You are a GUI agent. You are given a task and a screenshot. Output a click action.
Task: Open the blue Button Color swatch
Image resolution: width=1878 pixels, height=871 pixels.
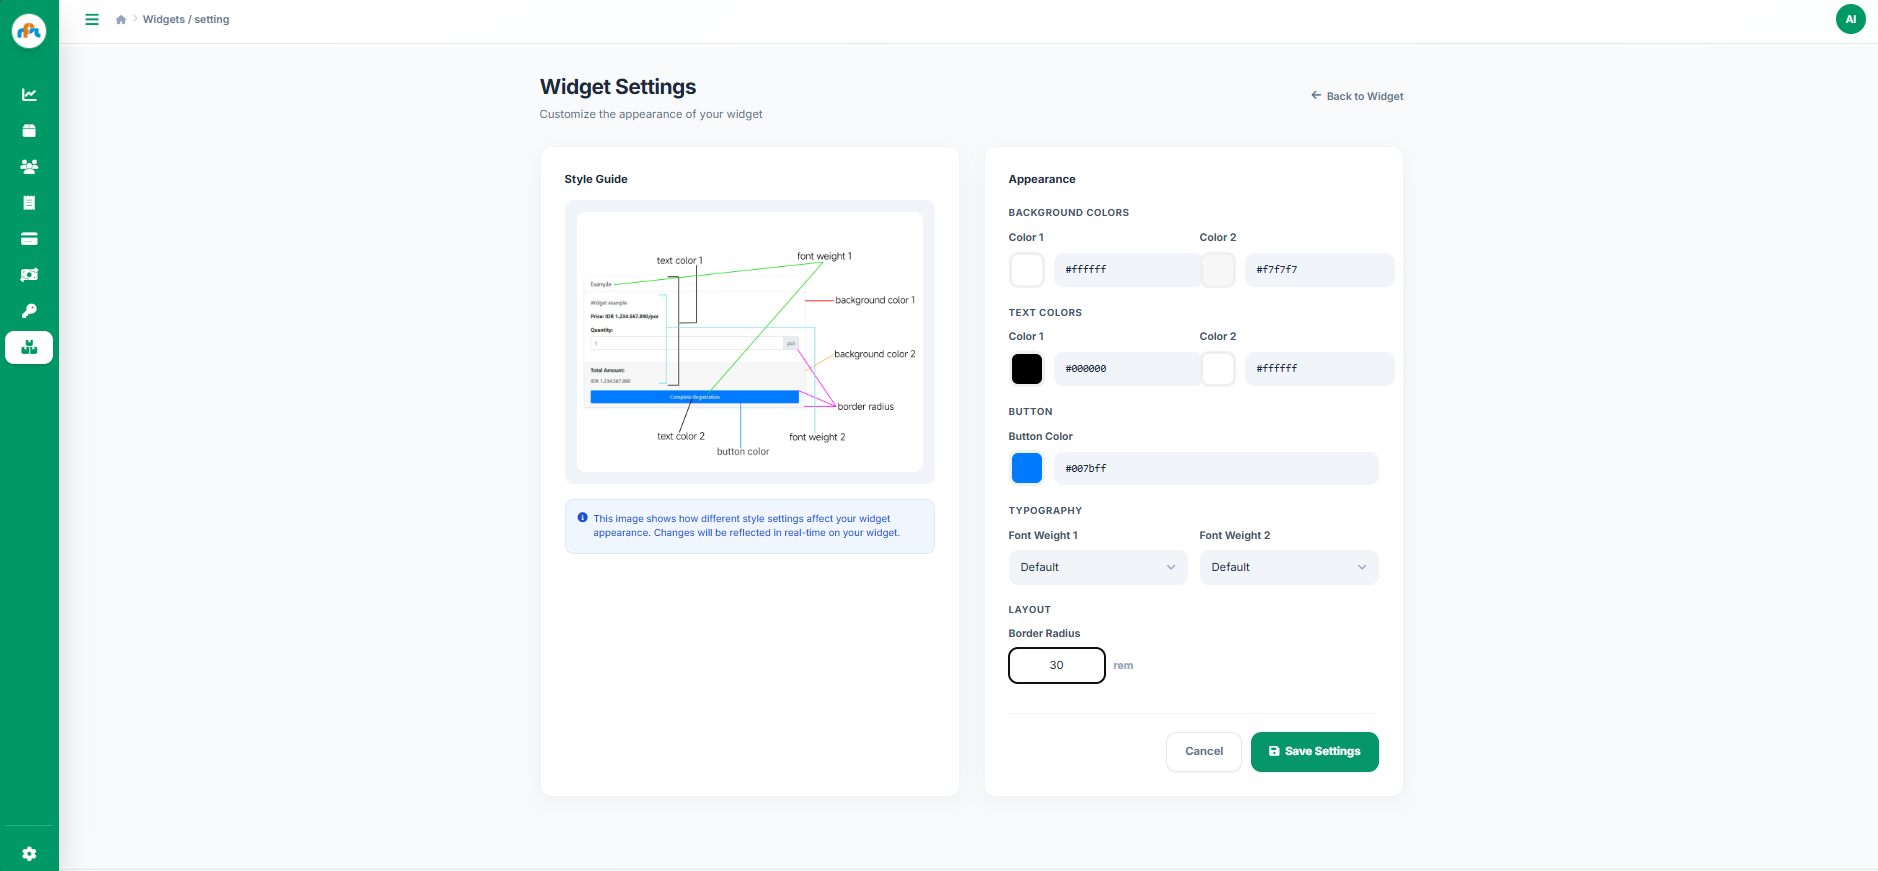tap(1026, 468)
